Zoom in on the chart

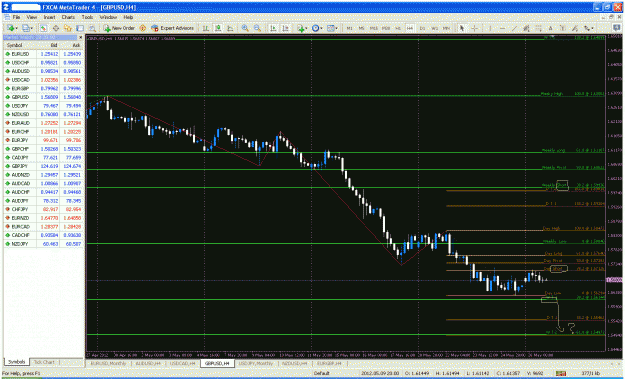[245, 28]
